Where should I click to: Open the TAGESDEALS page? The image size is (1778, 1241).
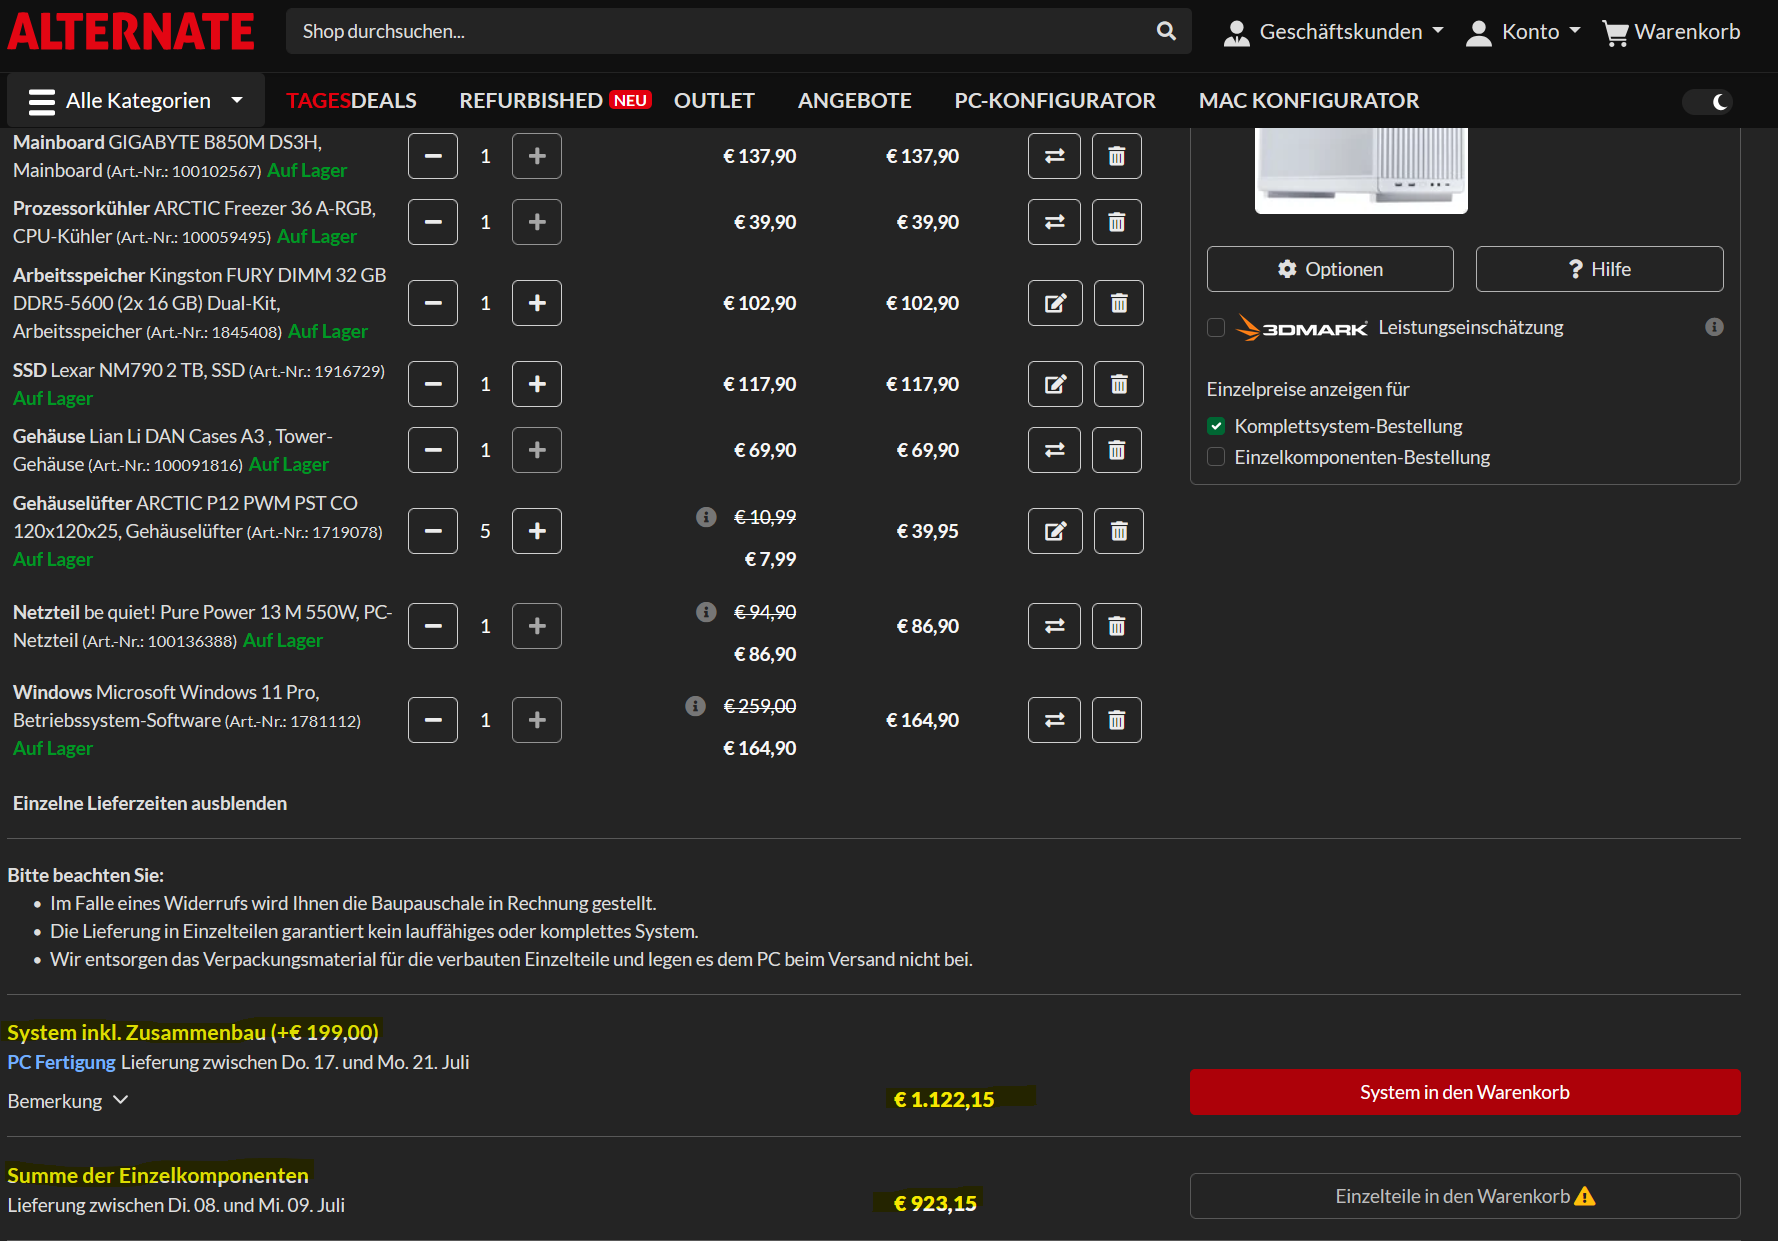[x=351, y=101]
